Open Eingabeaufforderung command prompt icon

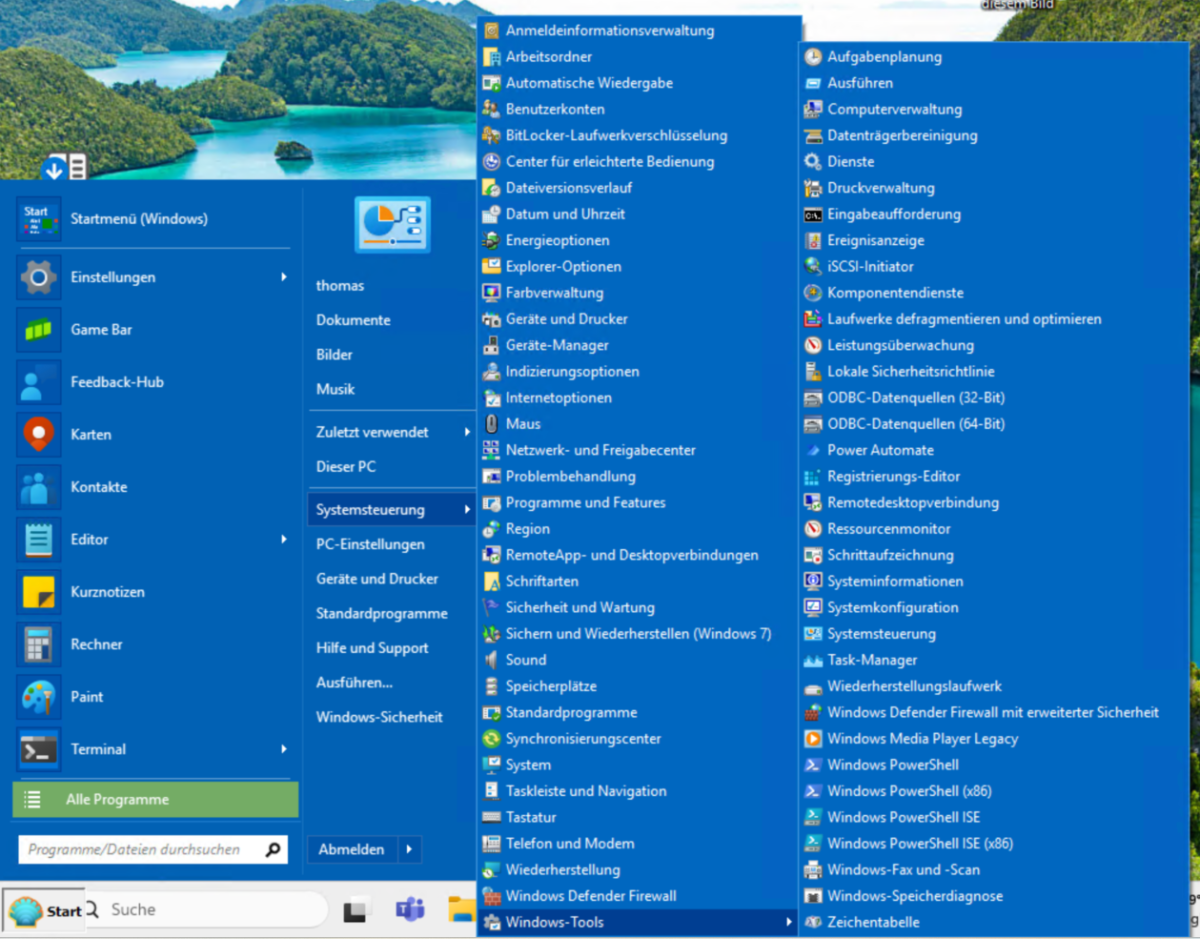point(812,214)
